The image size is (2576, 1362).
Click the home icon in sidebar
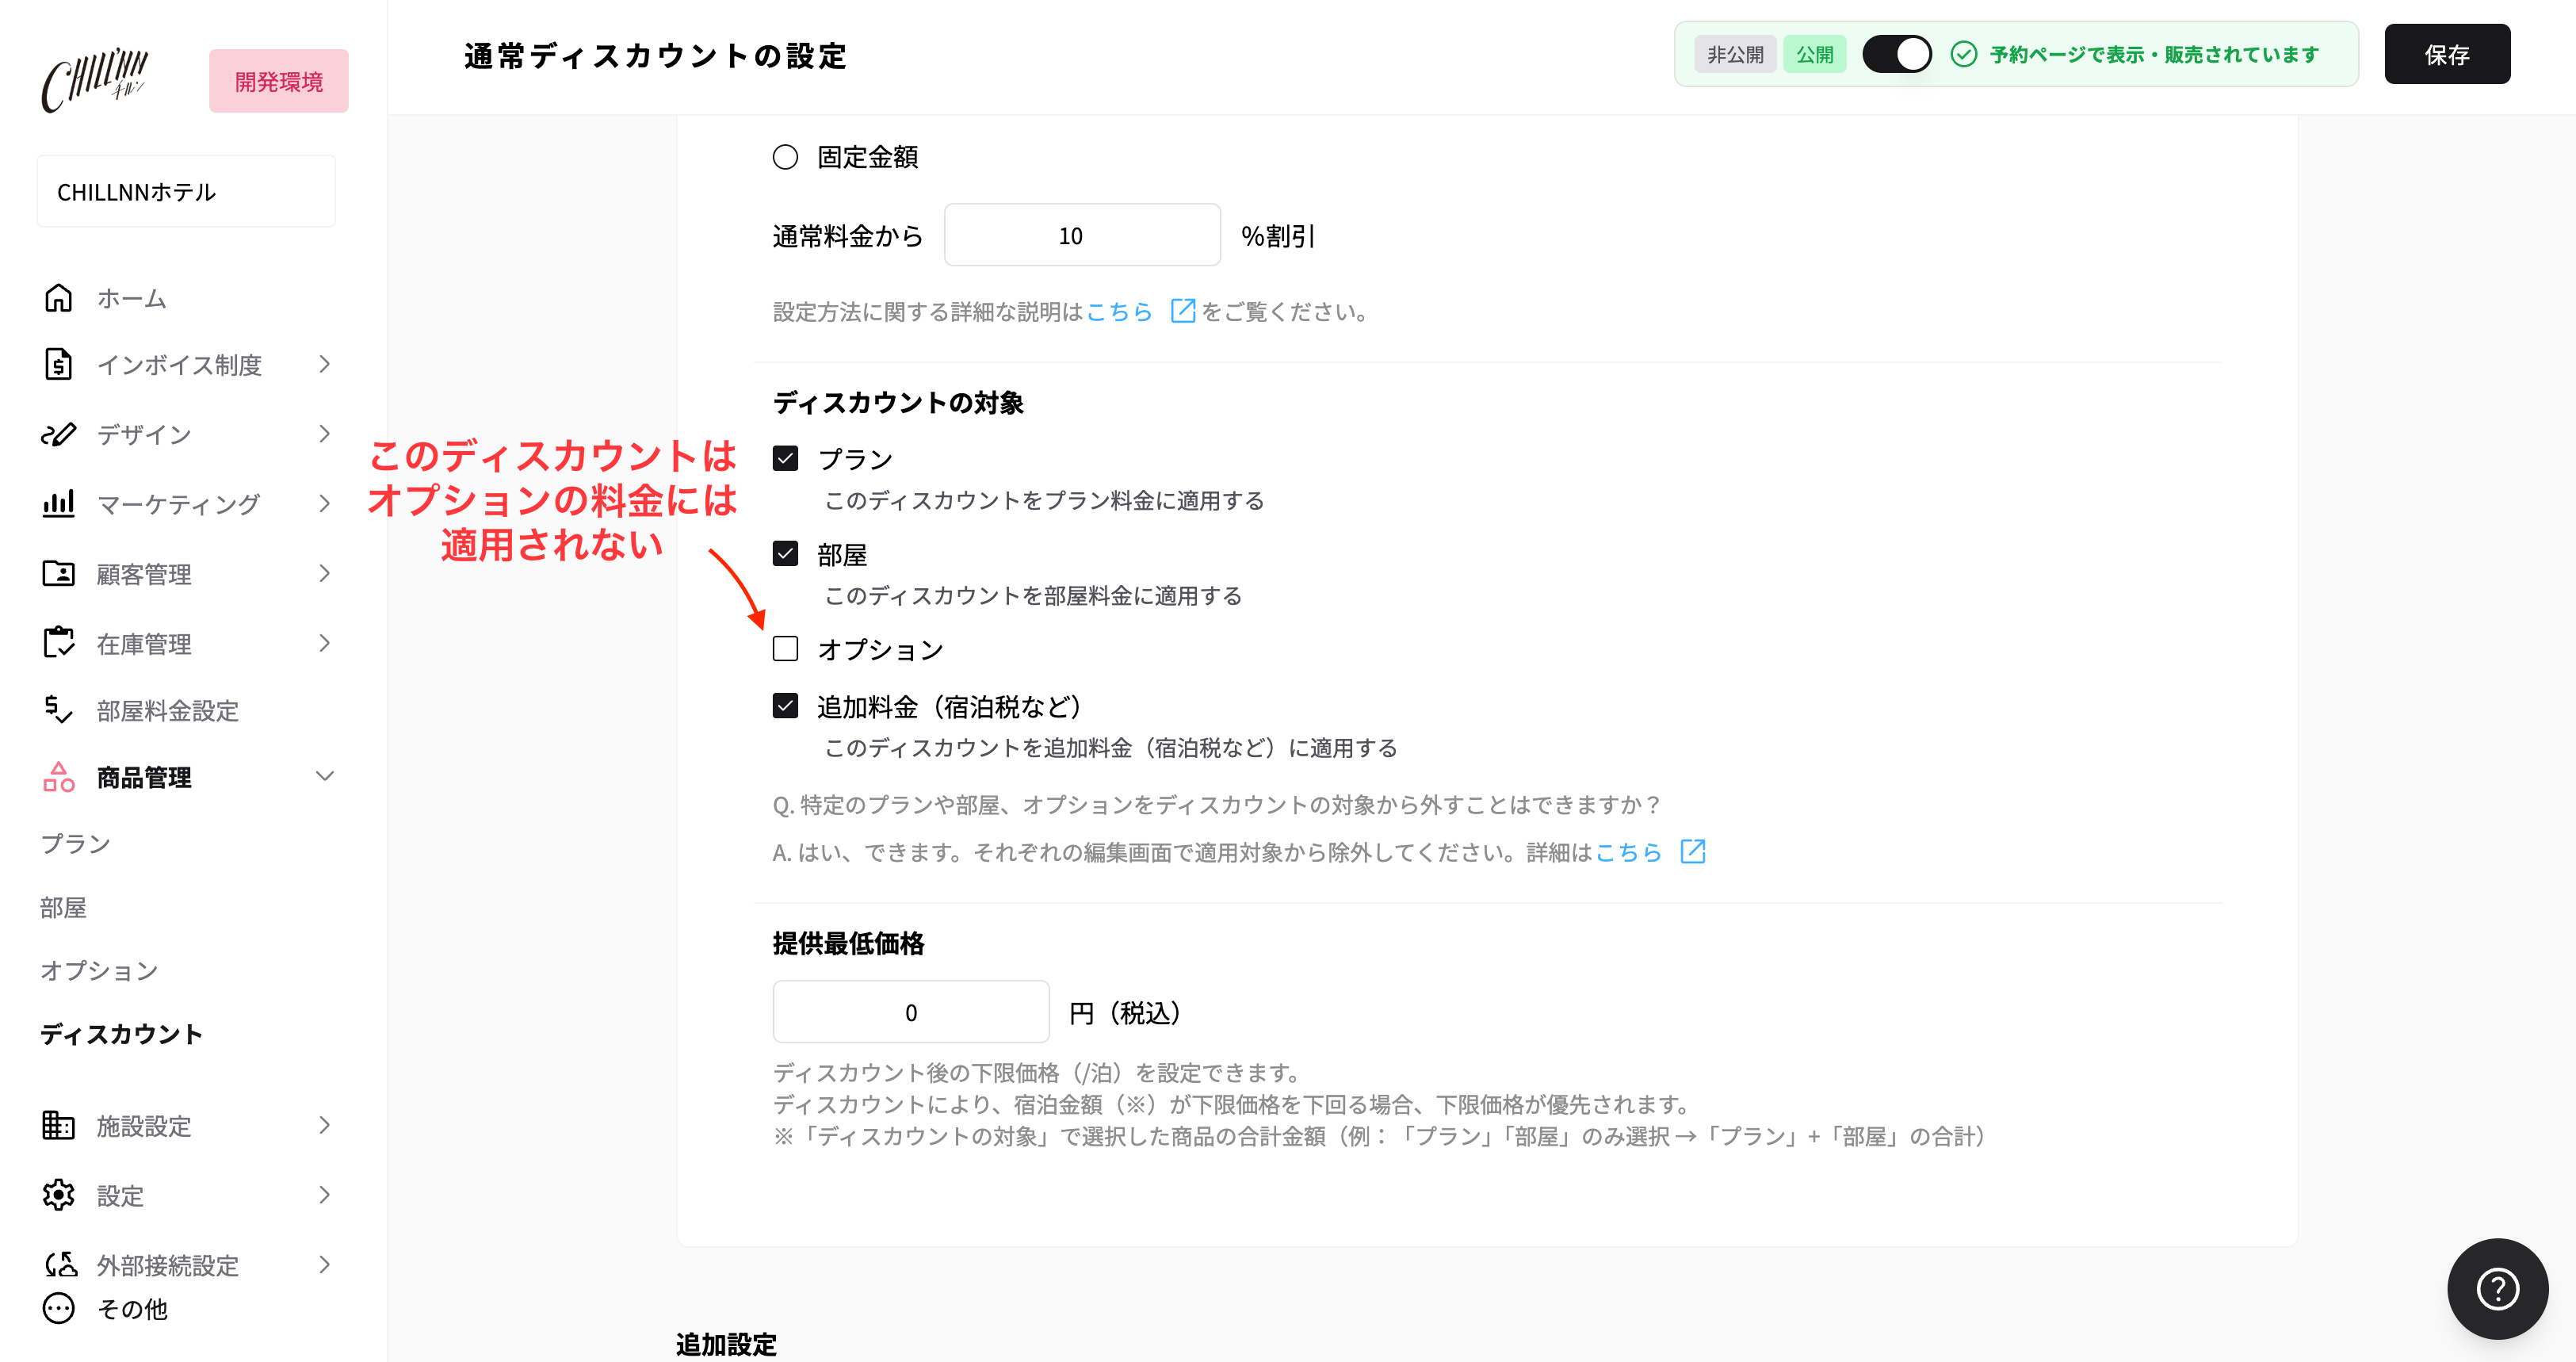click(58, 298)
